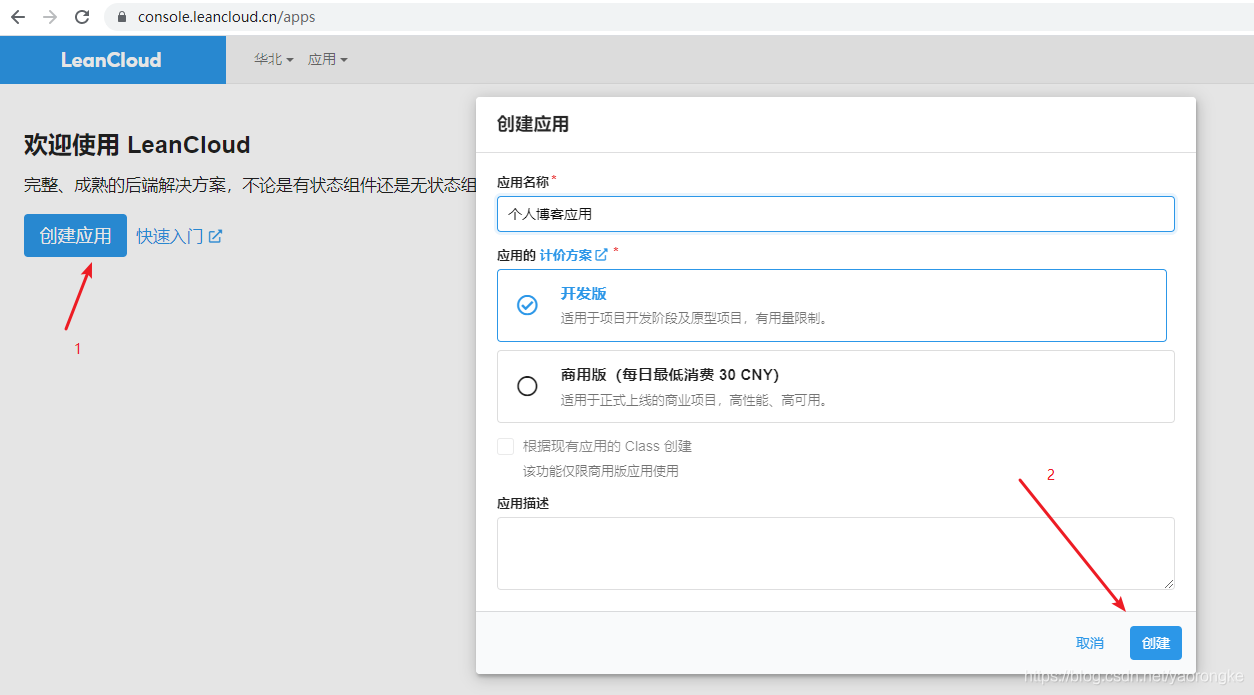Cancel the dialog with 取消
The image size is (1254, 695).
pyautogui.click(x=1090, y=643)
